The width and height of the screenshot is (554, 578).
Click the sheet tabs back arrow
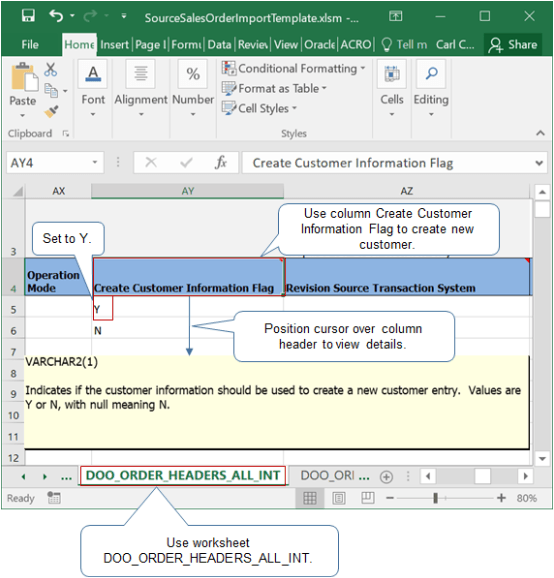pyautogui.click(x=23, y=477)
